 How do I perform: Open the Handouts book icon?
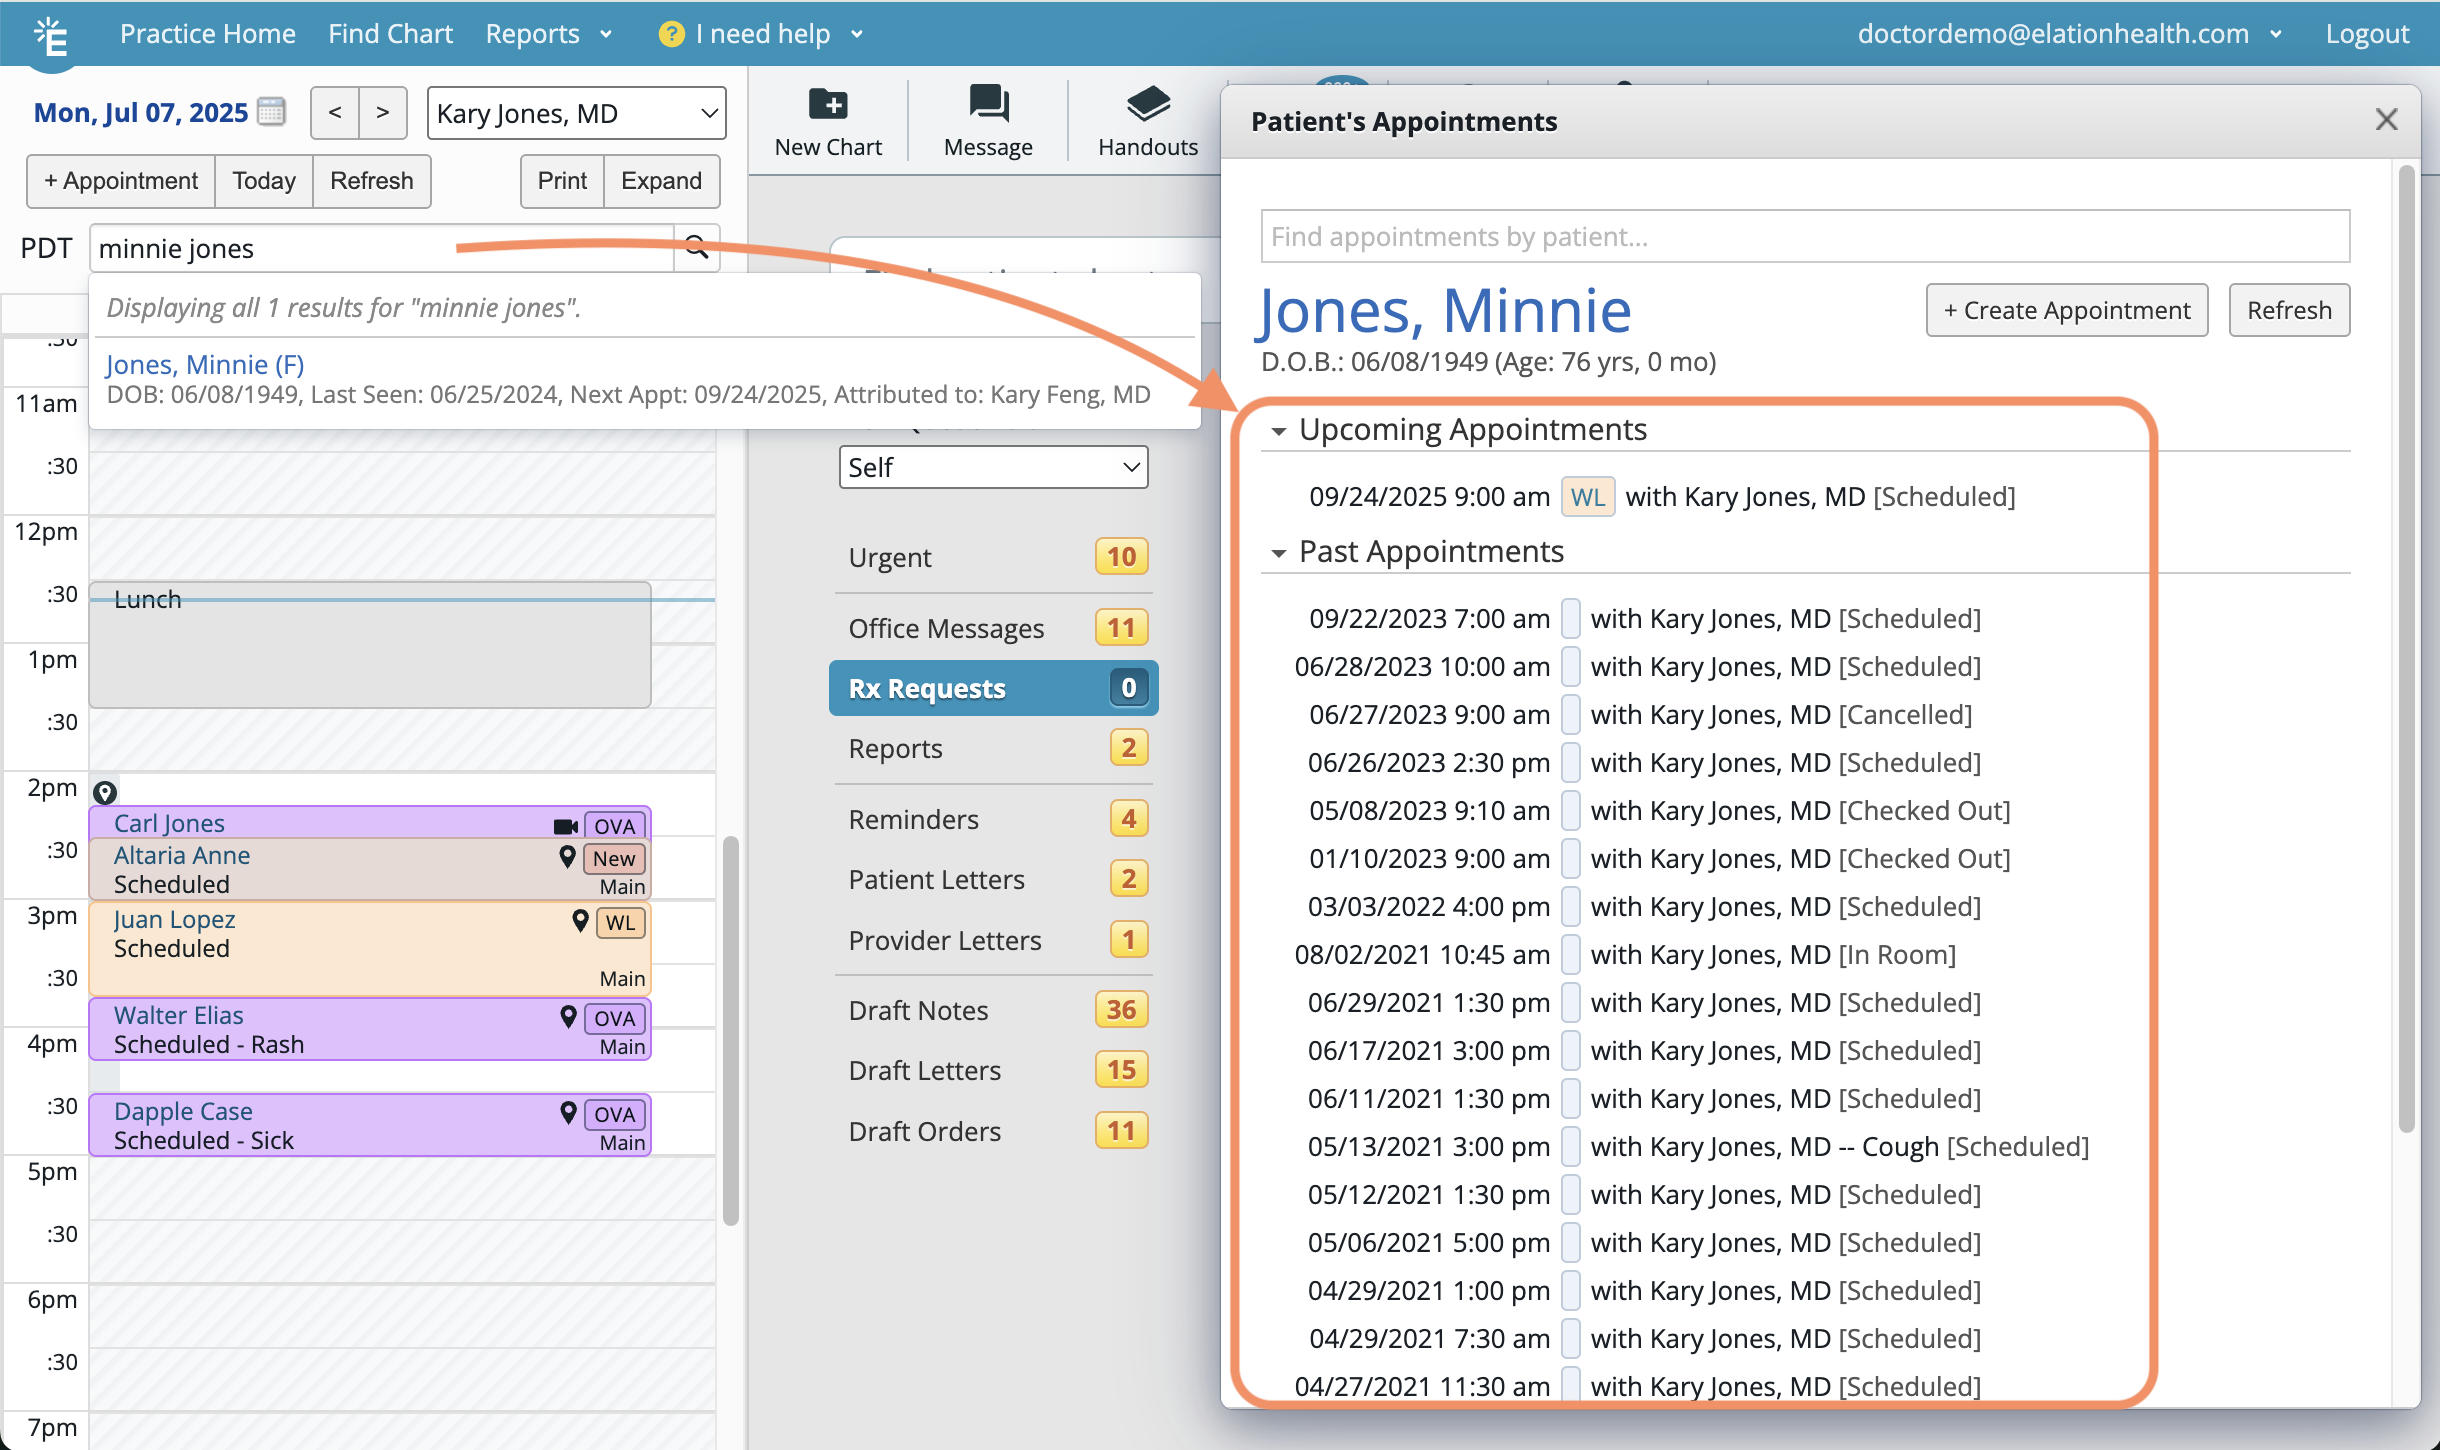1147,104
